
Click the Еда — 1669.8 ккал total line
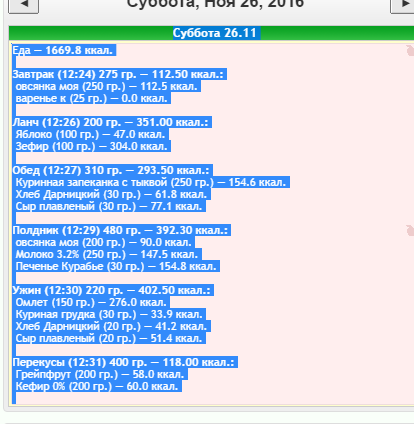tap(63, 50)
